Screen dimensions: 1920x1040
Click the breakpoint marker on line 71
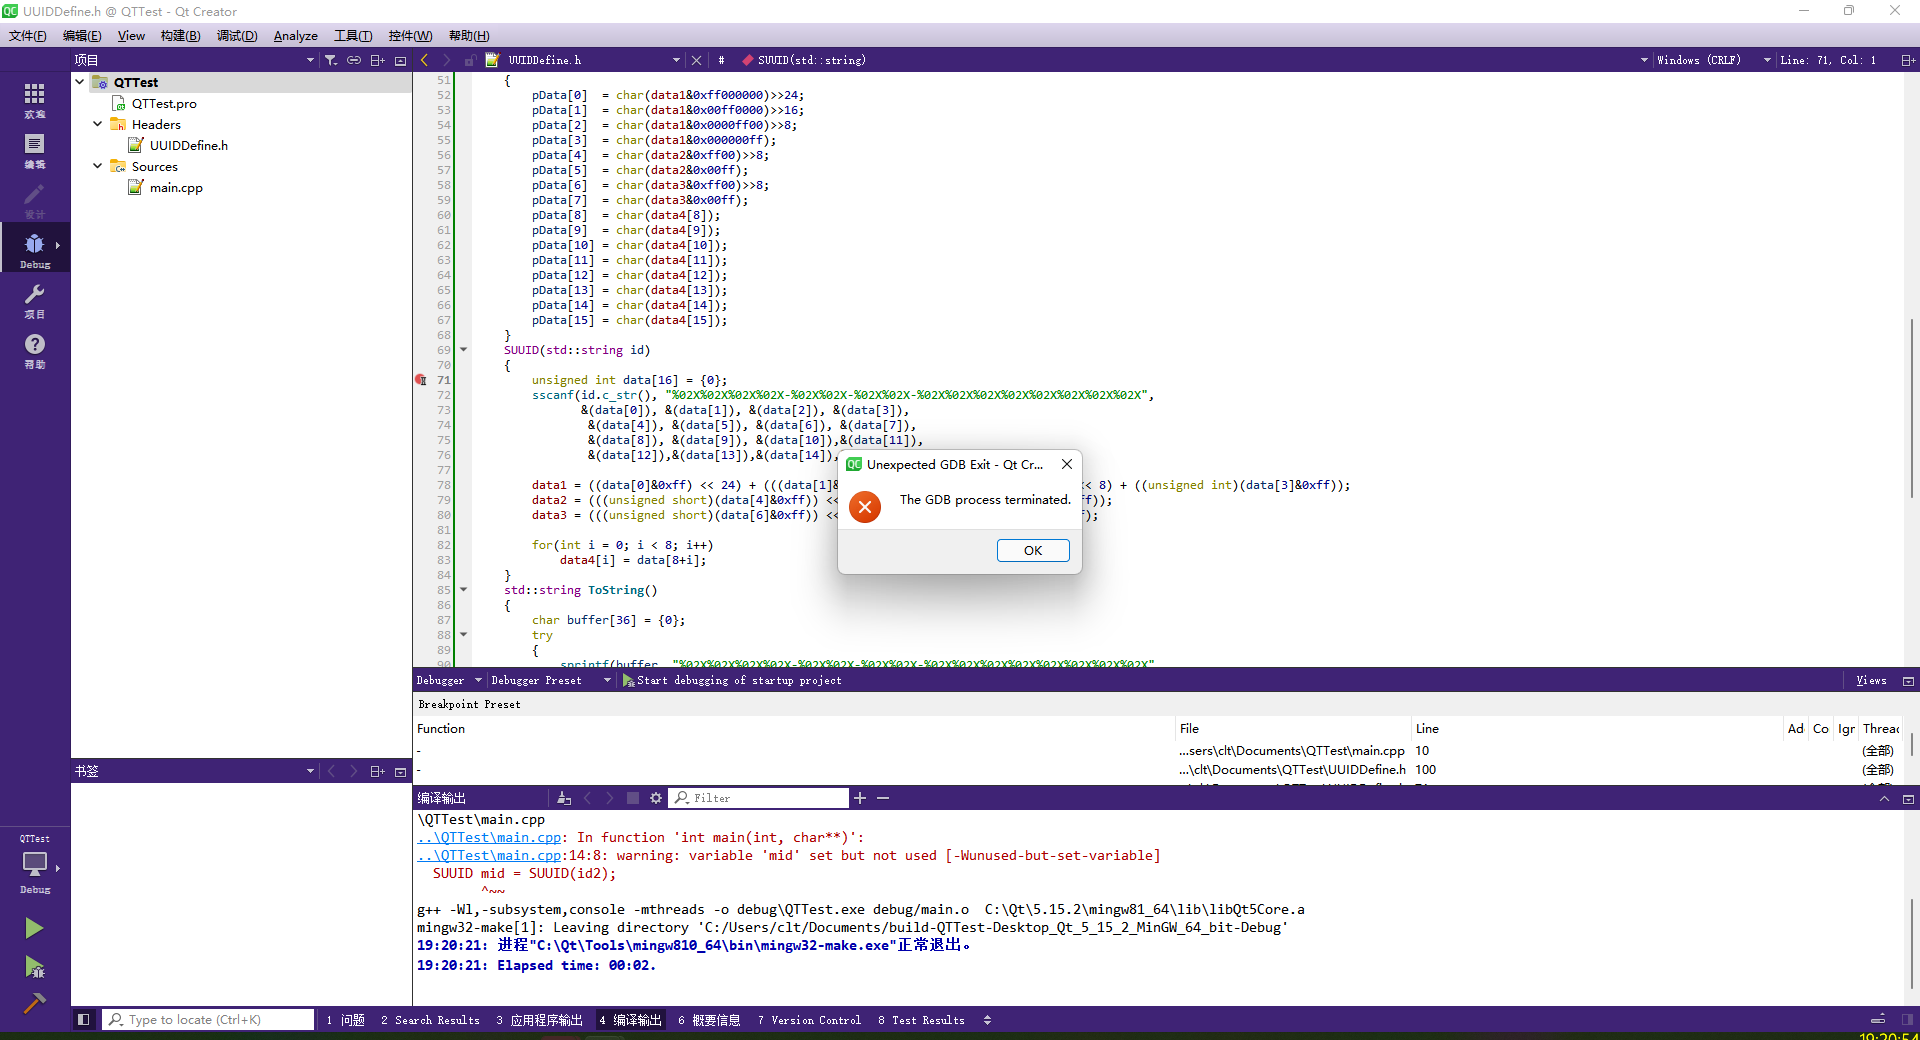click(421, 380)
